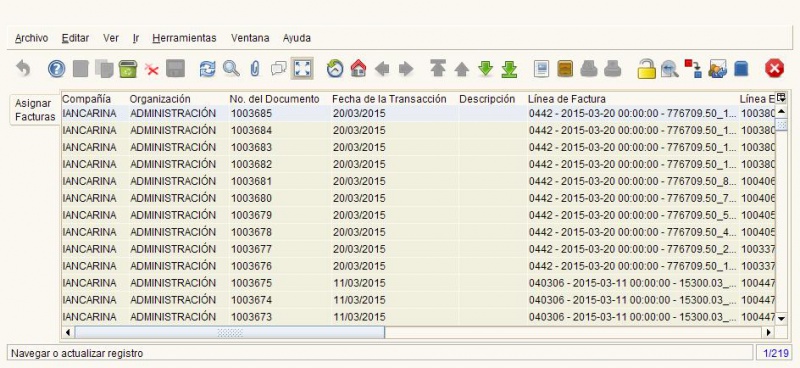800x368 pixels.
Task: Toggle the grid view toggle icon
Action: coord(302,68)
